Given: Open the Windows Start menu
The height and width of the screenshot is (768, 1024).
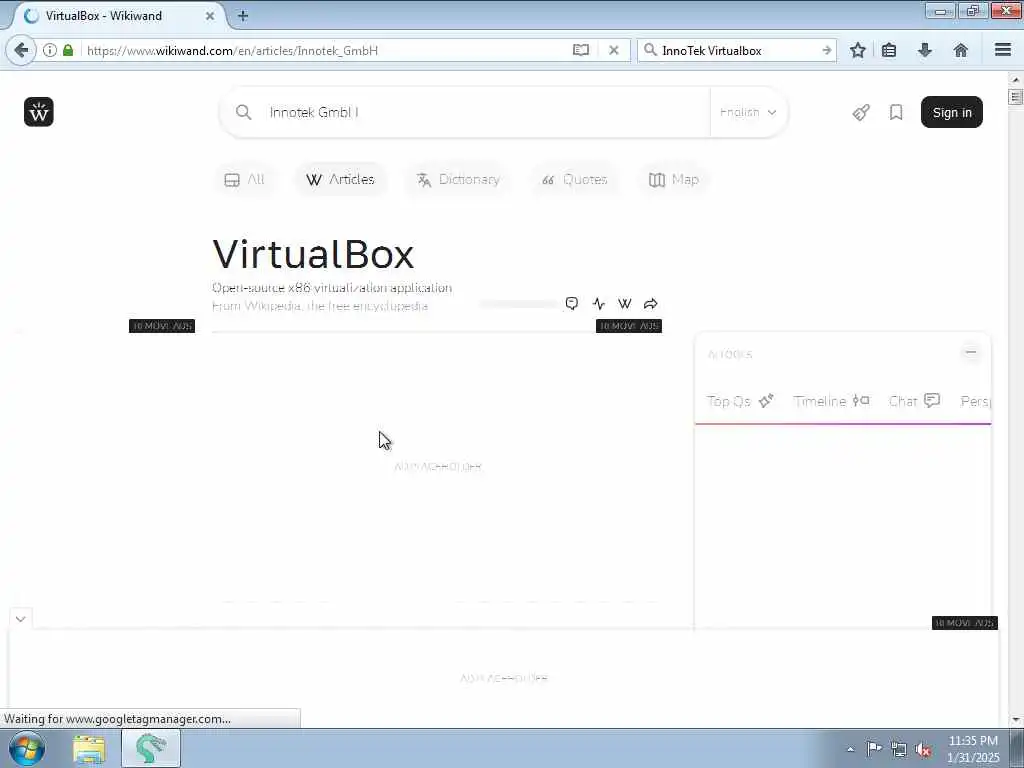Looking at the screenshot, I should tap(27, 748).
